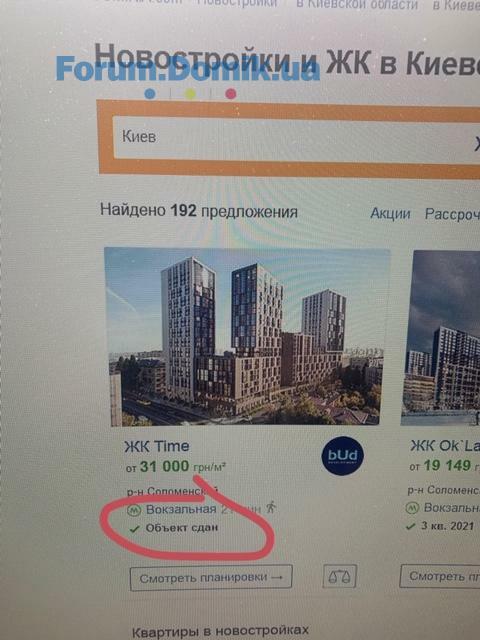The image size is (480, 640).
Task: Click the metro icon under ЖК Ok'Land
Action: pos(412,509)
